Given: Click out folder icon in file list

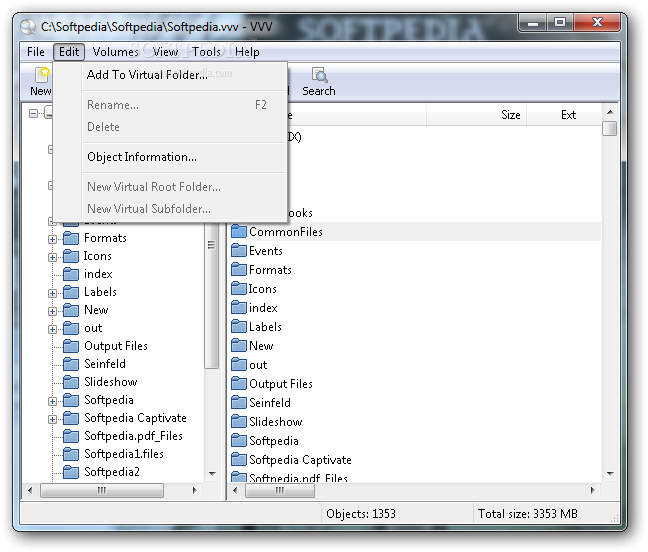Looking at the screenshot, I should click(x=239, y=364).
